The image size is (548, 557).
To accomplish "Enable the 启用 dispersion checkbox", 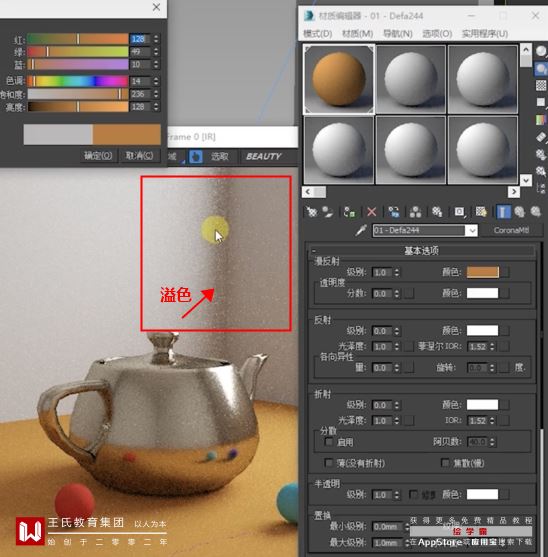I will [x=329, y=442].
